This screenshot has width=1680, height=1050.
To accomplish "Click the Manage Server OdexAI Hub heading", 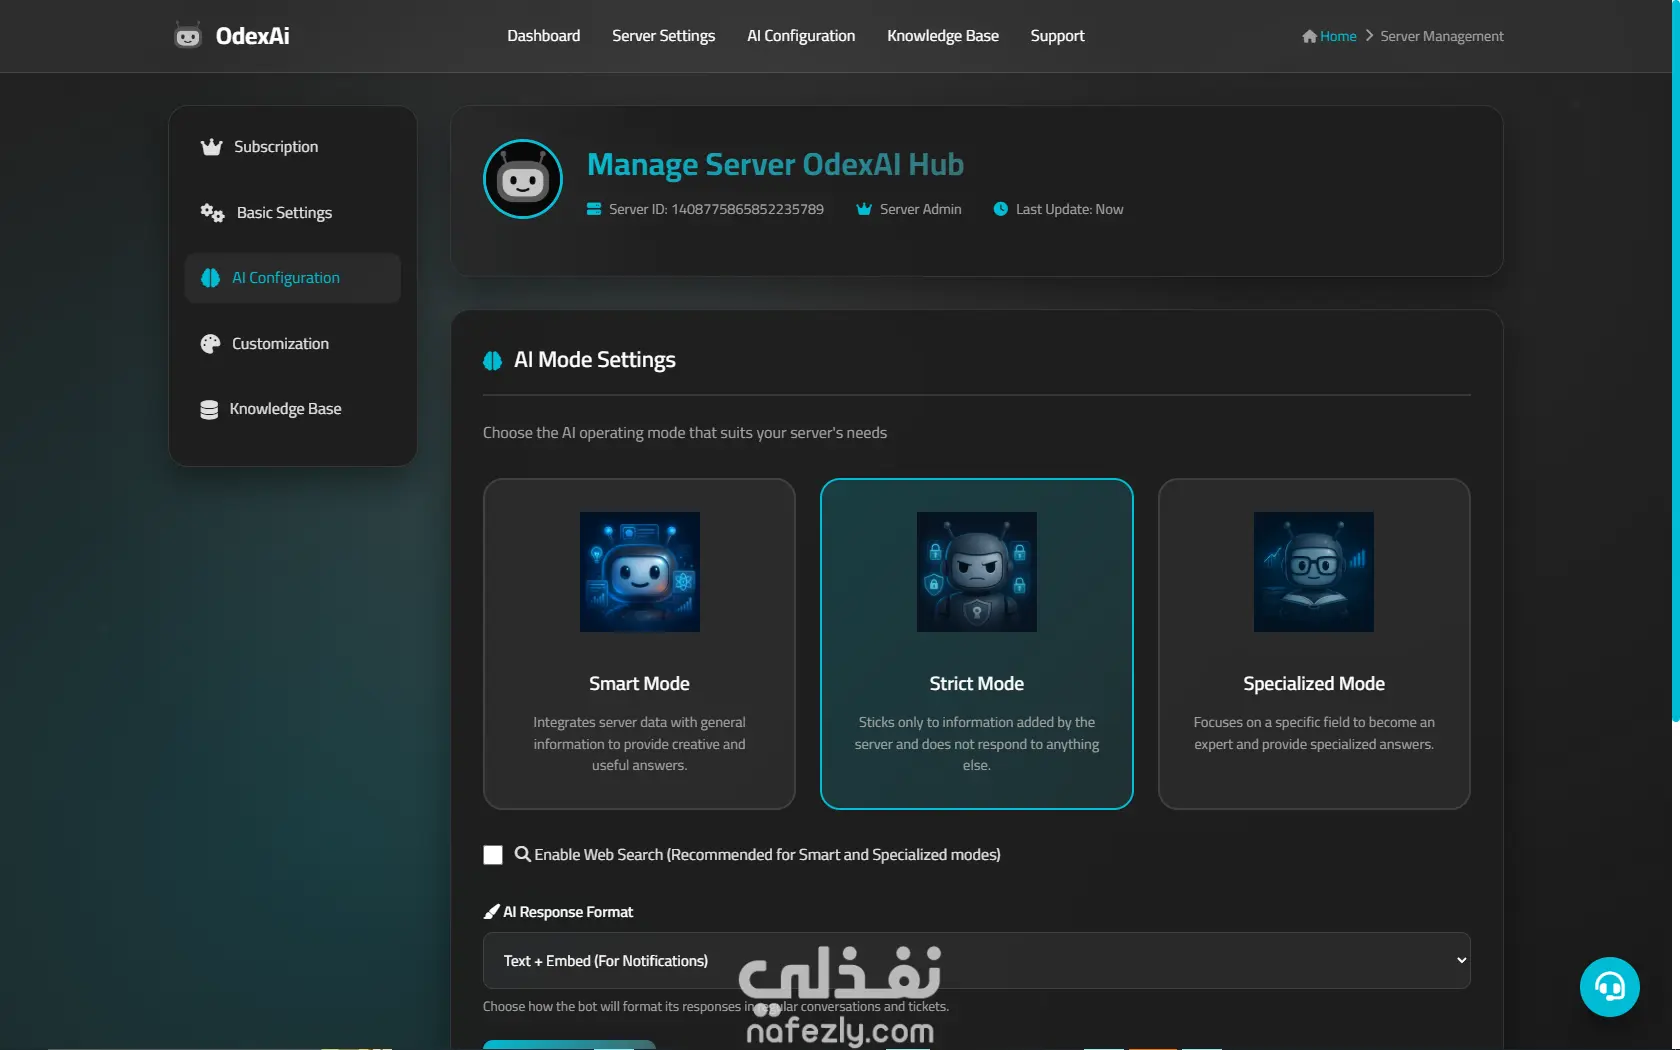I will pyautogui.click(x=775, y=164).
